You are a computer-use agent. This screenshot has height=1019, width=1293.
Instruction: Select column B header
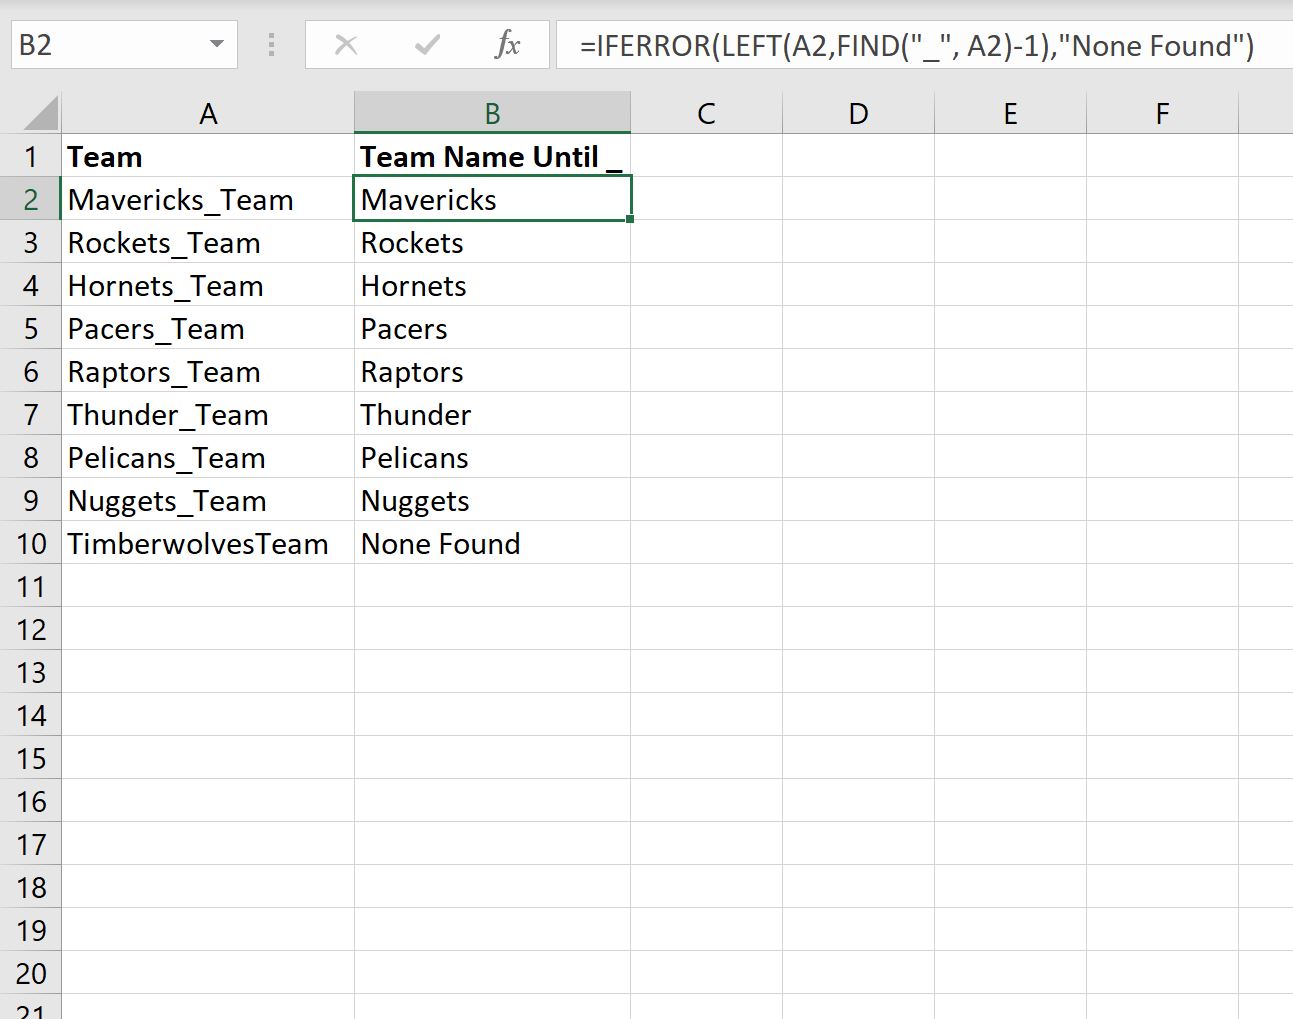[x=492, y=112]
